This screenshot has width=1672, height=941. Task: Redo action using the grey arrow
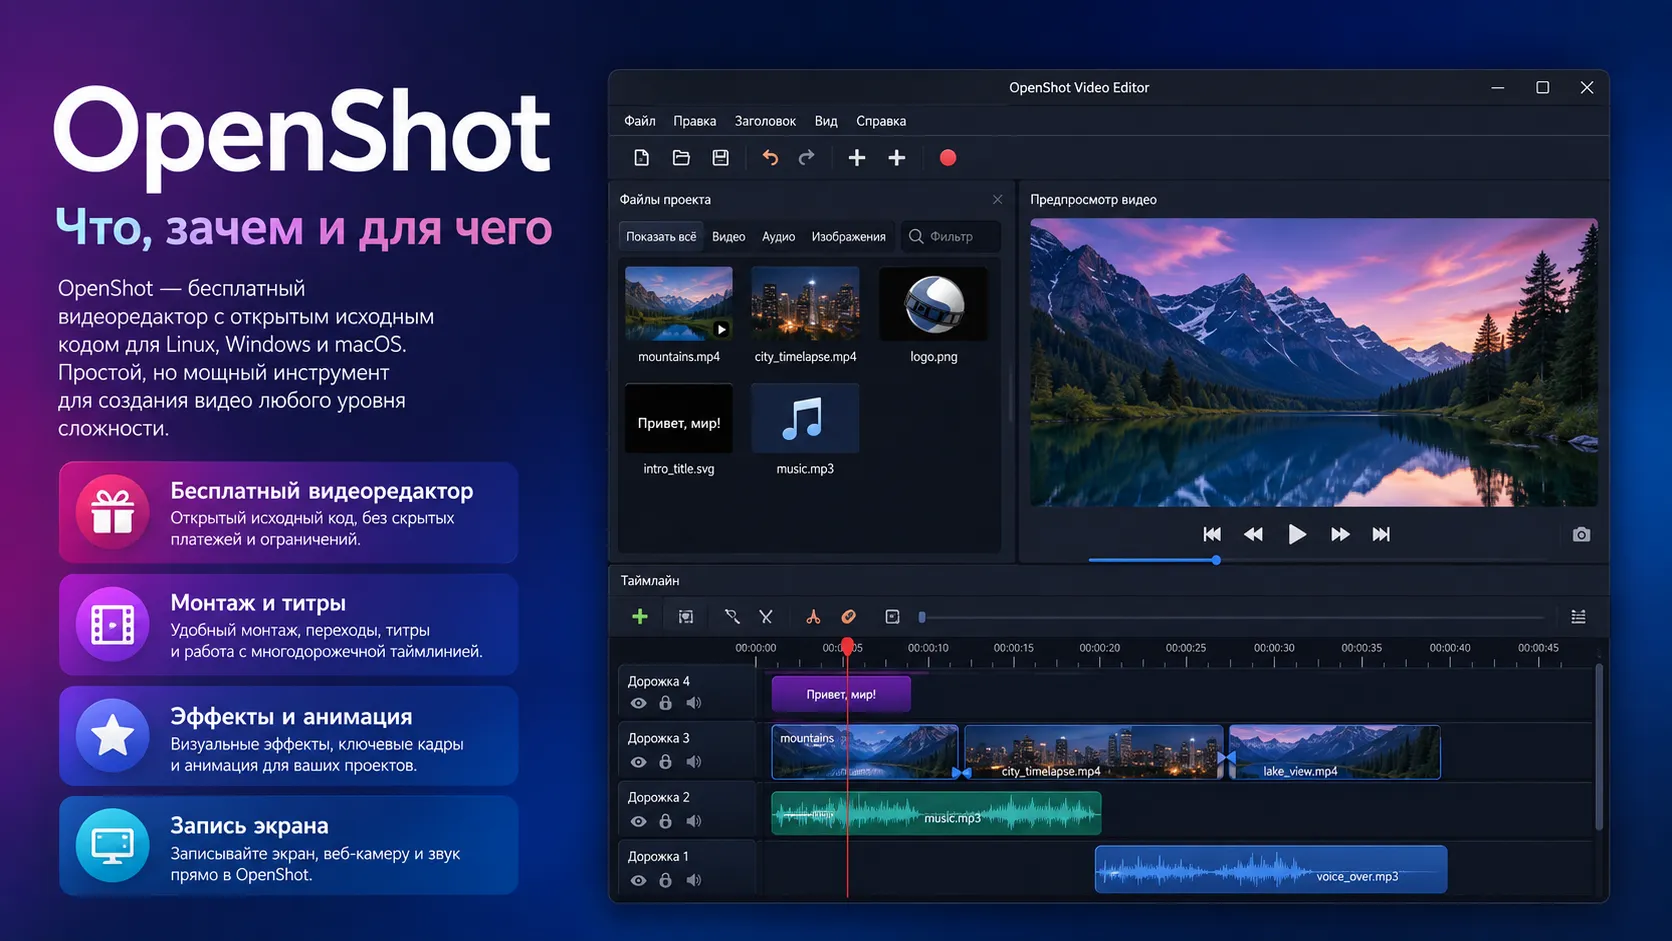807,158
